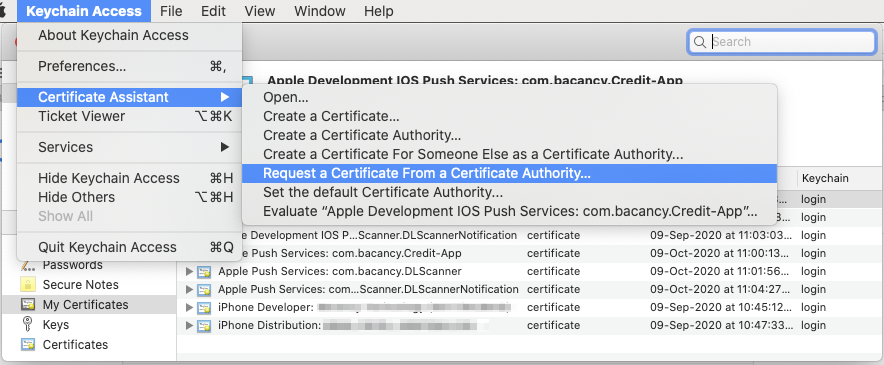Choose Hide Others menu item
This screenshot has width=884, height=365.
(130, 197)
